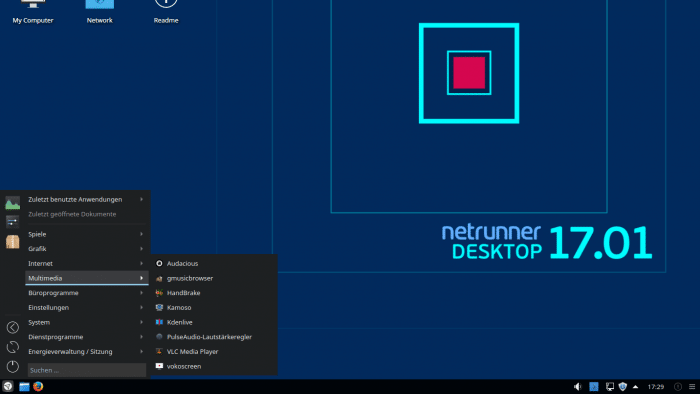
Task: Open the archive manager favorite icon
Action: pos(12,241)
